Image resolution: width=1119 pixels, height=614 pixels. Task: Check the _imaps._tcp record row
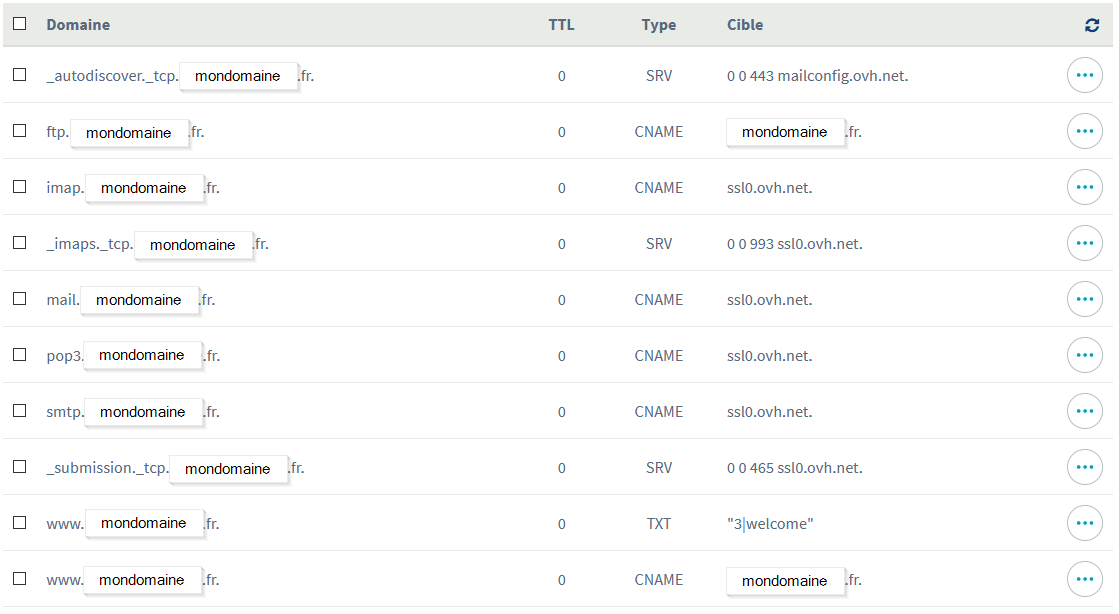click(x=20, y=243)
